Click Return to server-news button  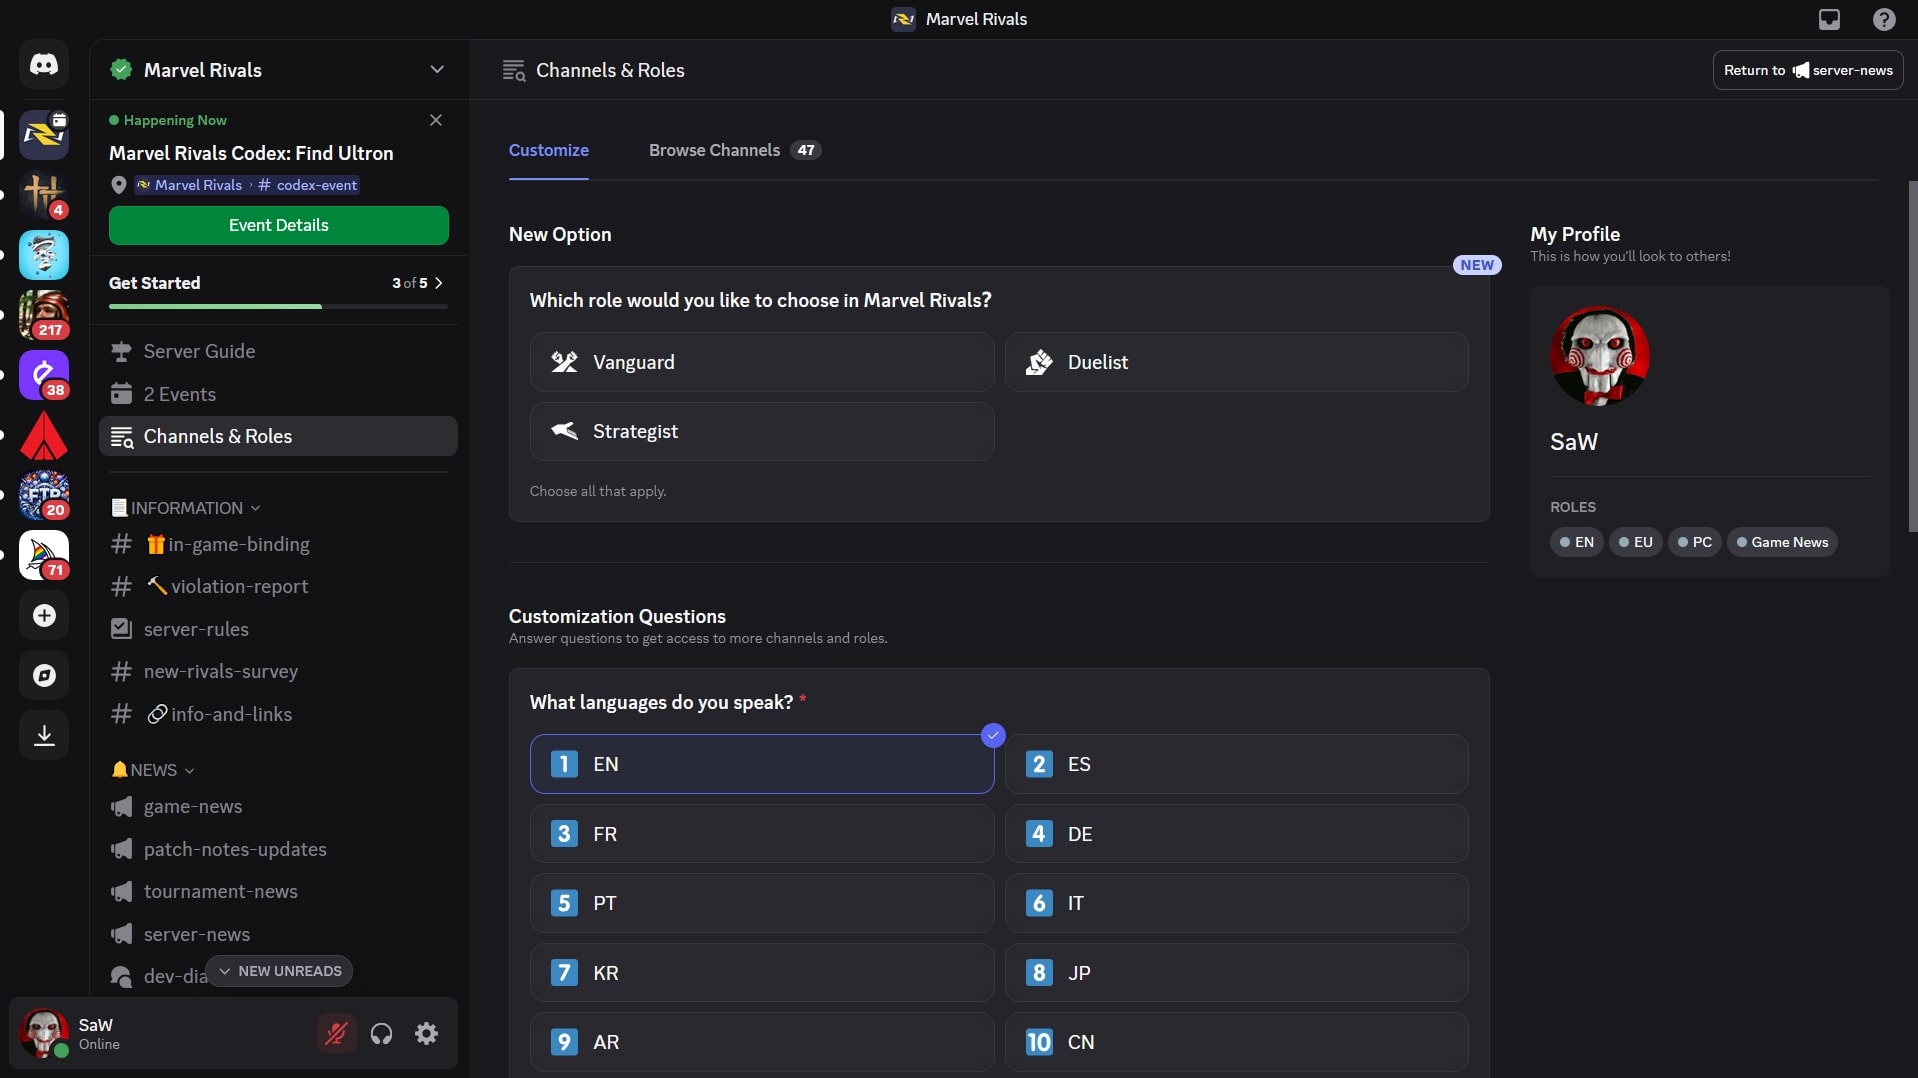tap(1807, 70)
